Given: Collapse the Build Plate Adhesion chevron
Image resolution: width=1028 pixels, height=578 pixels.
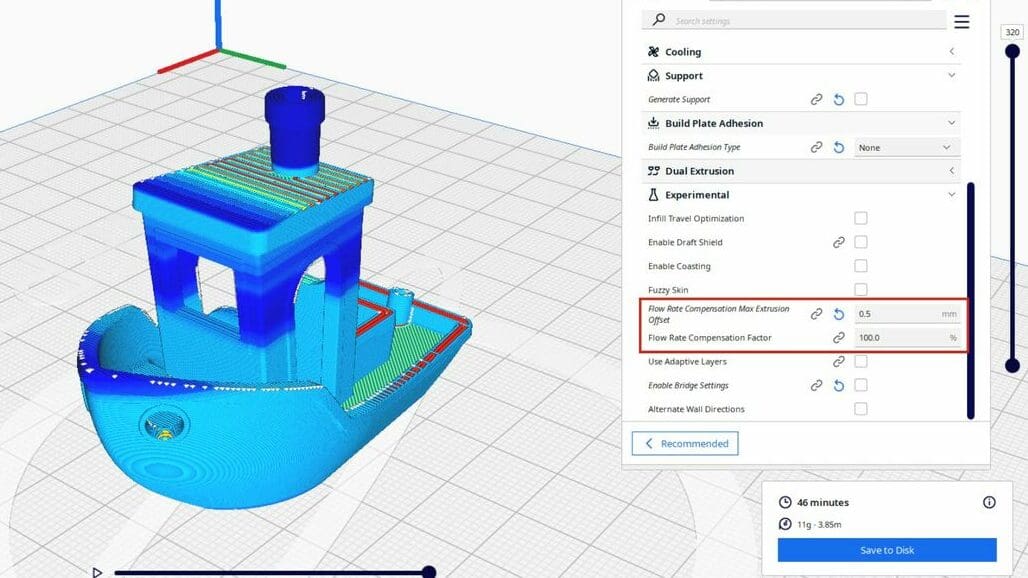Looking at the screenshot, I should 951,123.
